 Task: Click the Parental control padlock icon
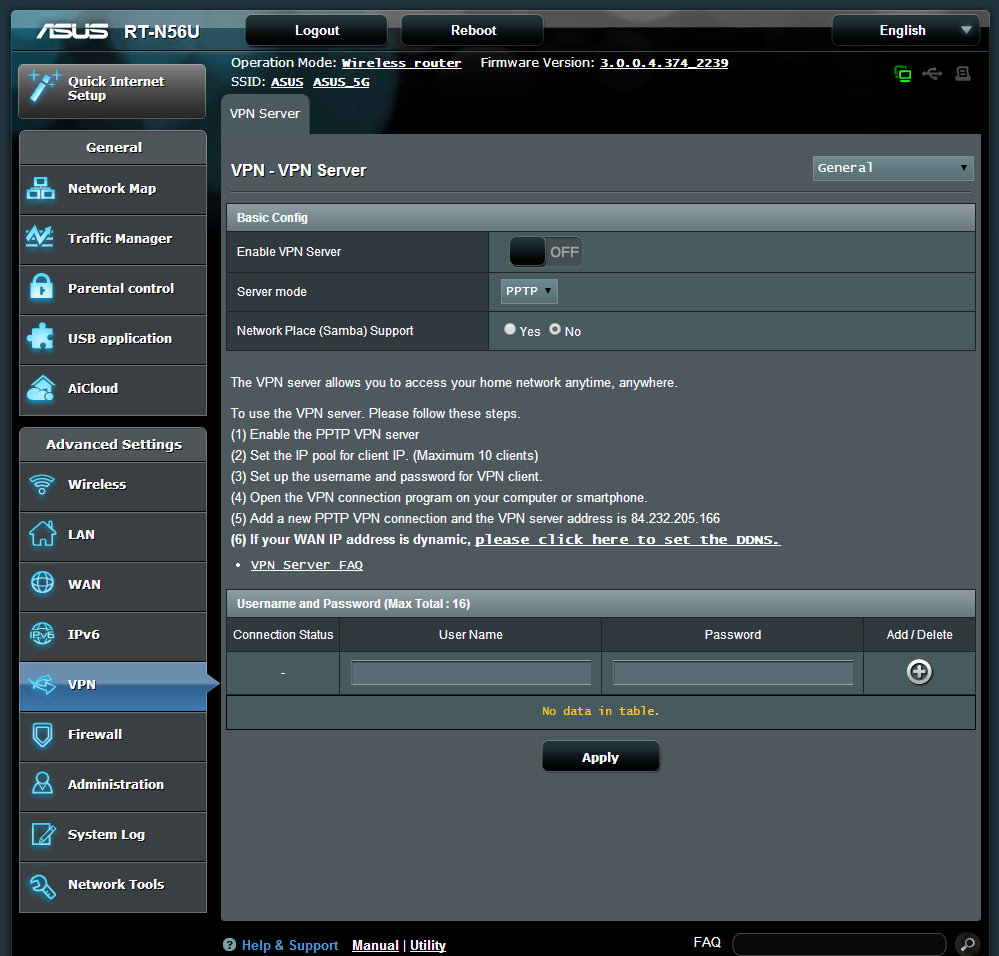point(41,287)
